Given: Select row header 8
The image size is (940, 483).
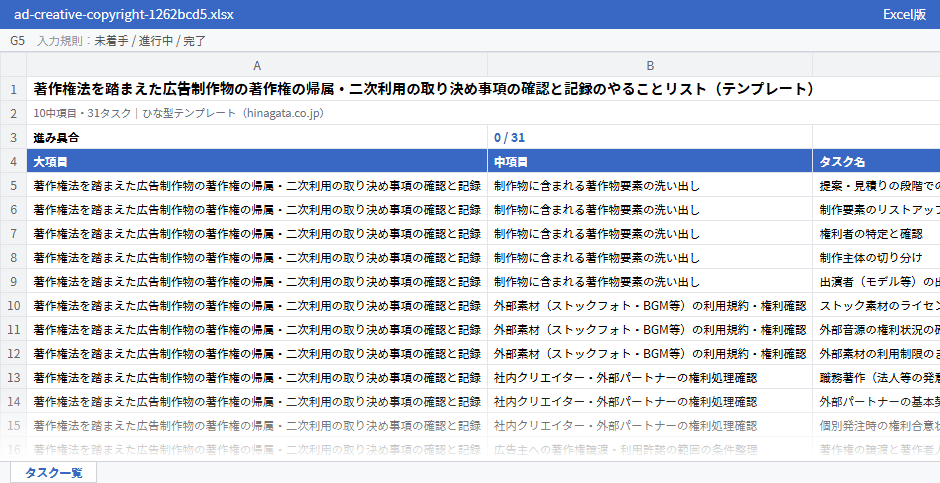Looking at the screenshot, I should (13, 257).
